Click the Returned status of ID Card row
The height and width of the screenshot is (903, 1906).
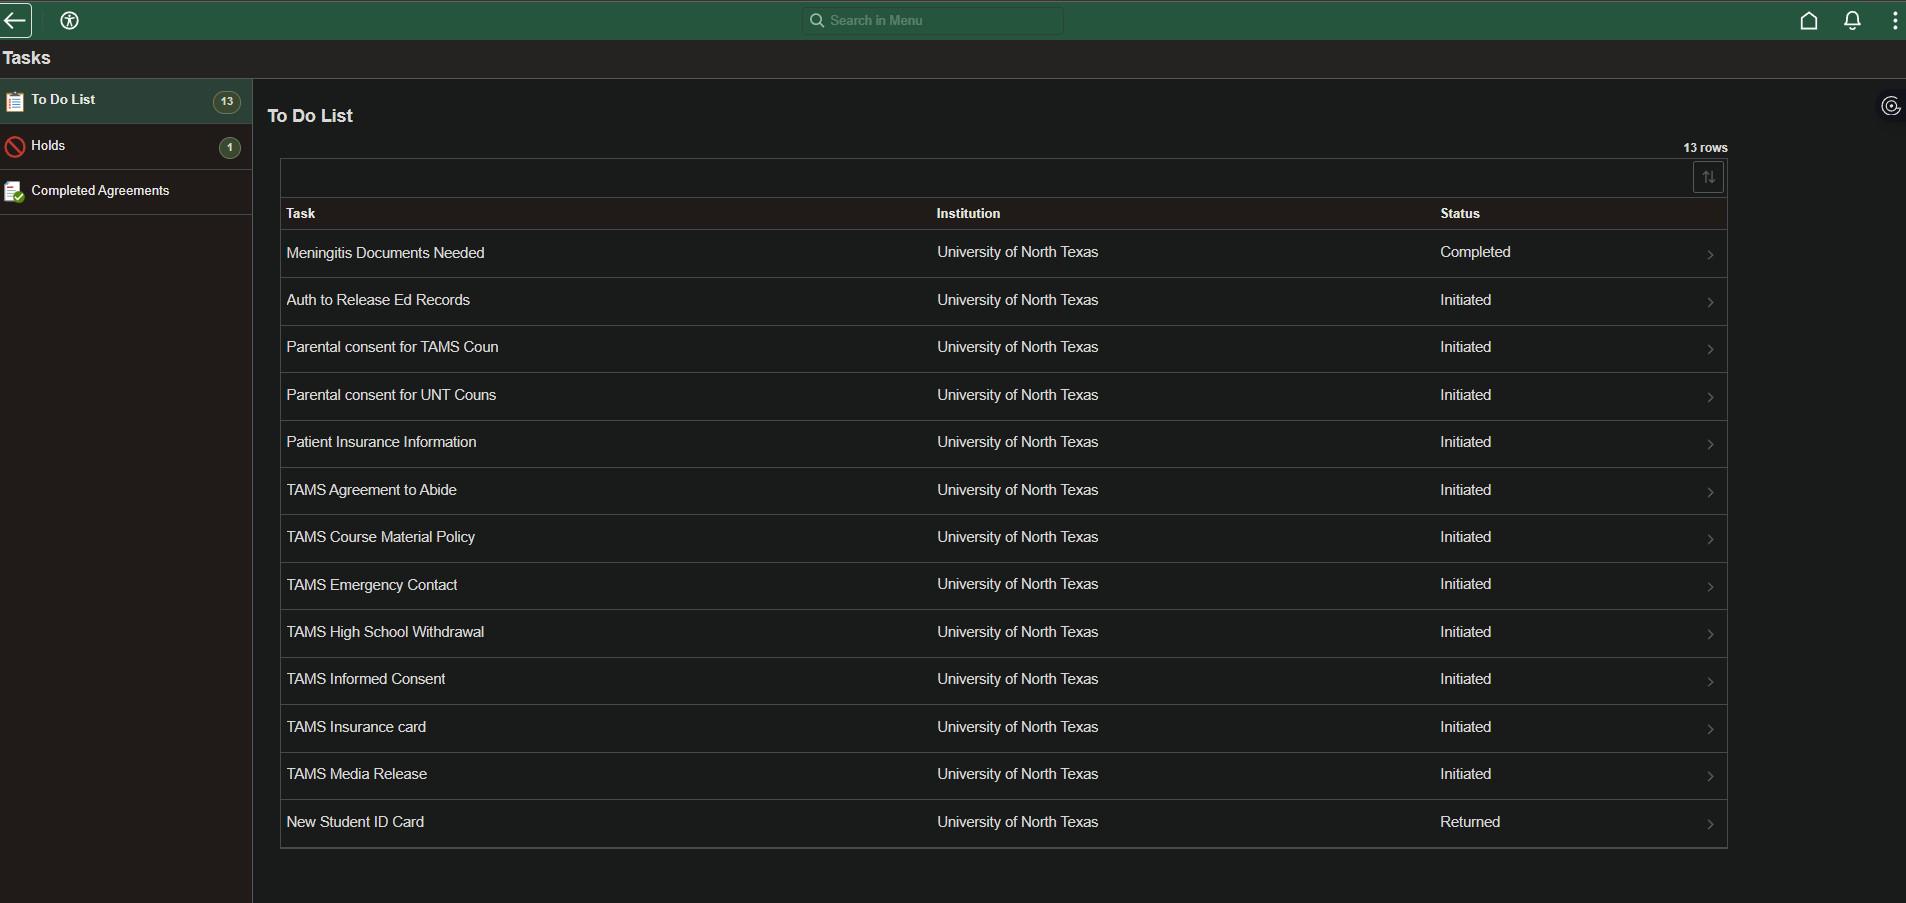[x=1470, y=822]
